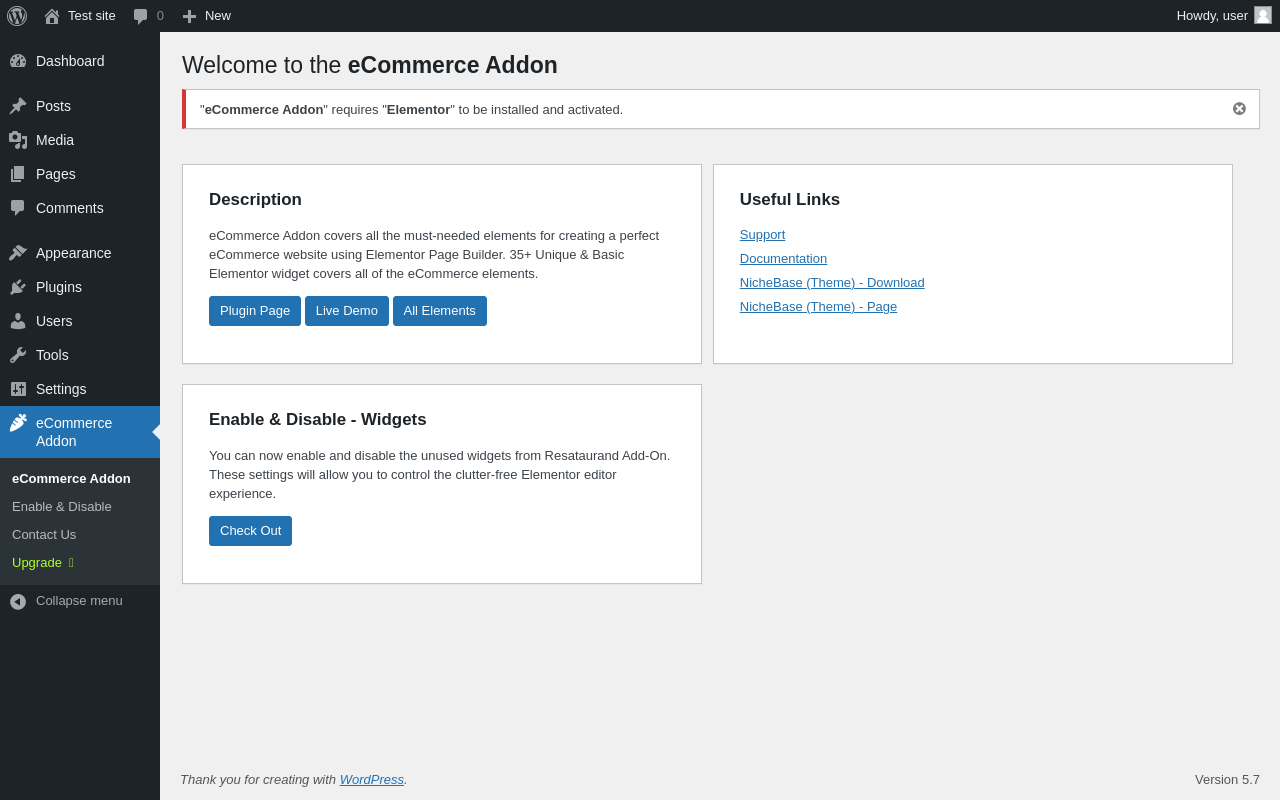Open the Comments menu item
Image resolution: width=1280 pixels, height=800 pixels.
pyautogui.click(x=80, y=208)
